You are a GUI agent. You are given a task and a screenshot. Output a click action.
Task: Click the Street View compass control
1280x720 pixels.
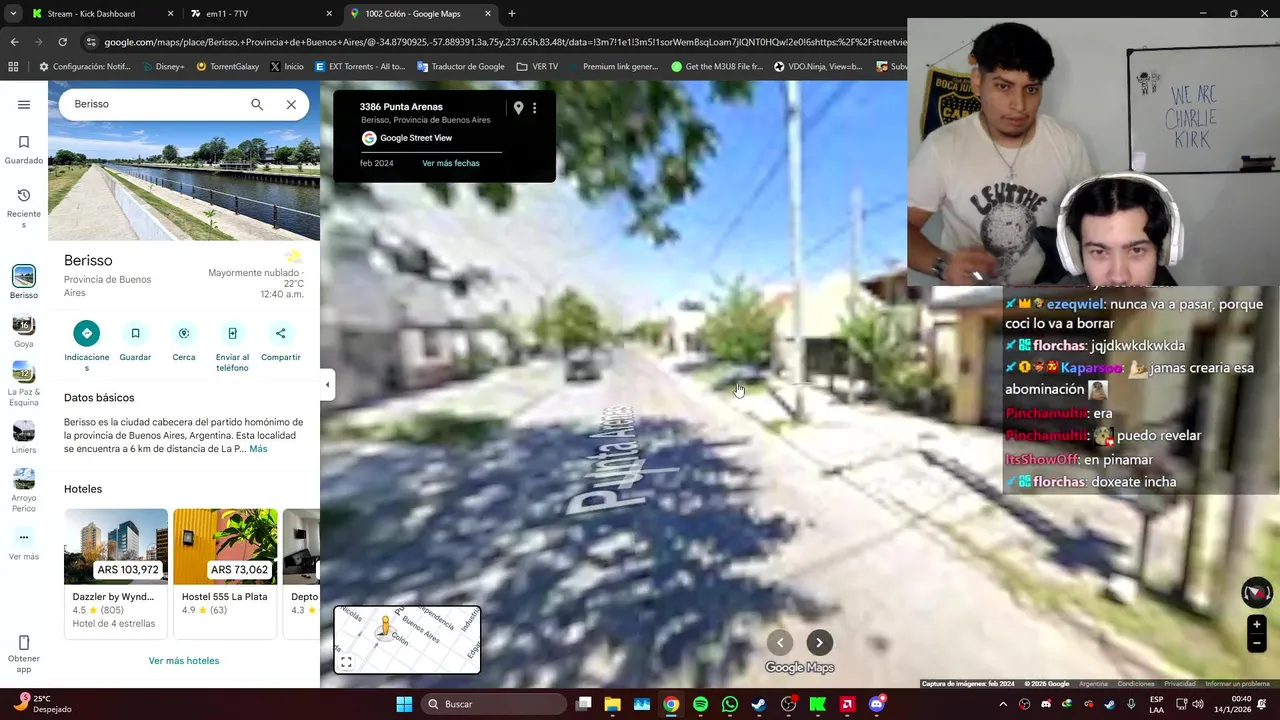coord(1257,593)
